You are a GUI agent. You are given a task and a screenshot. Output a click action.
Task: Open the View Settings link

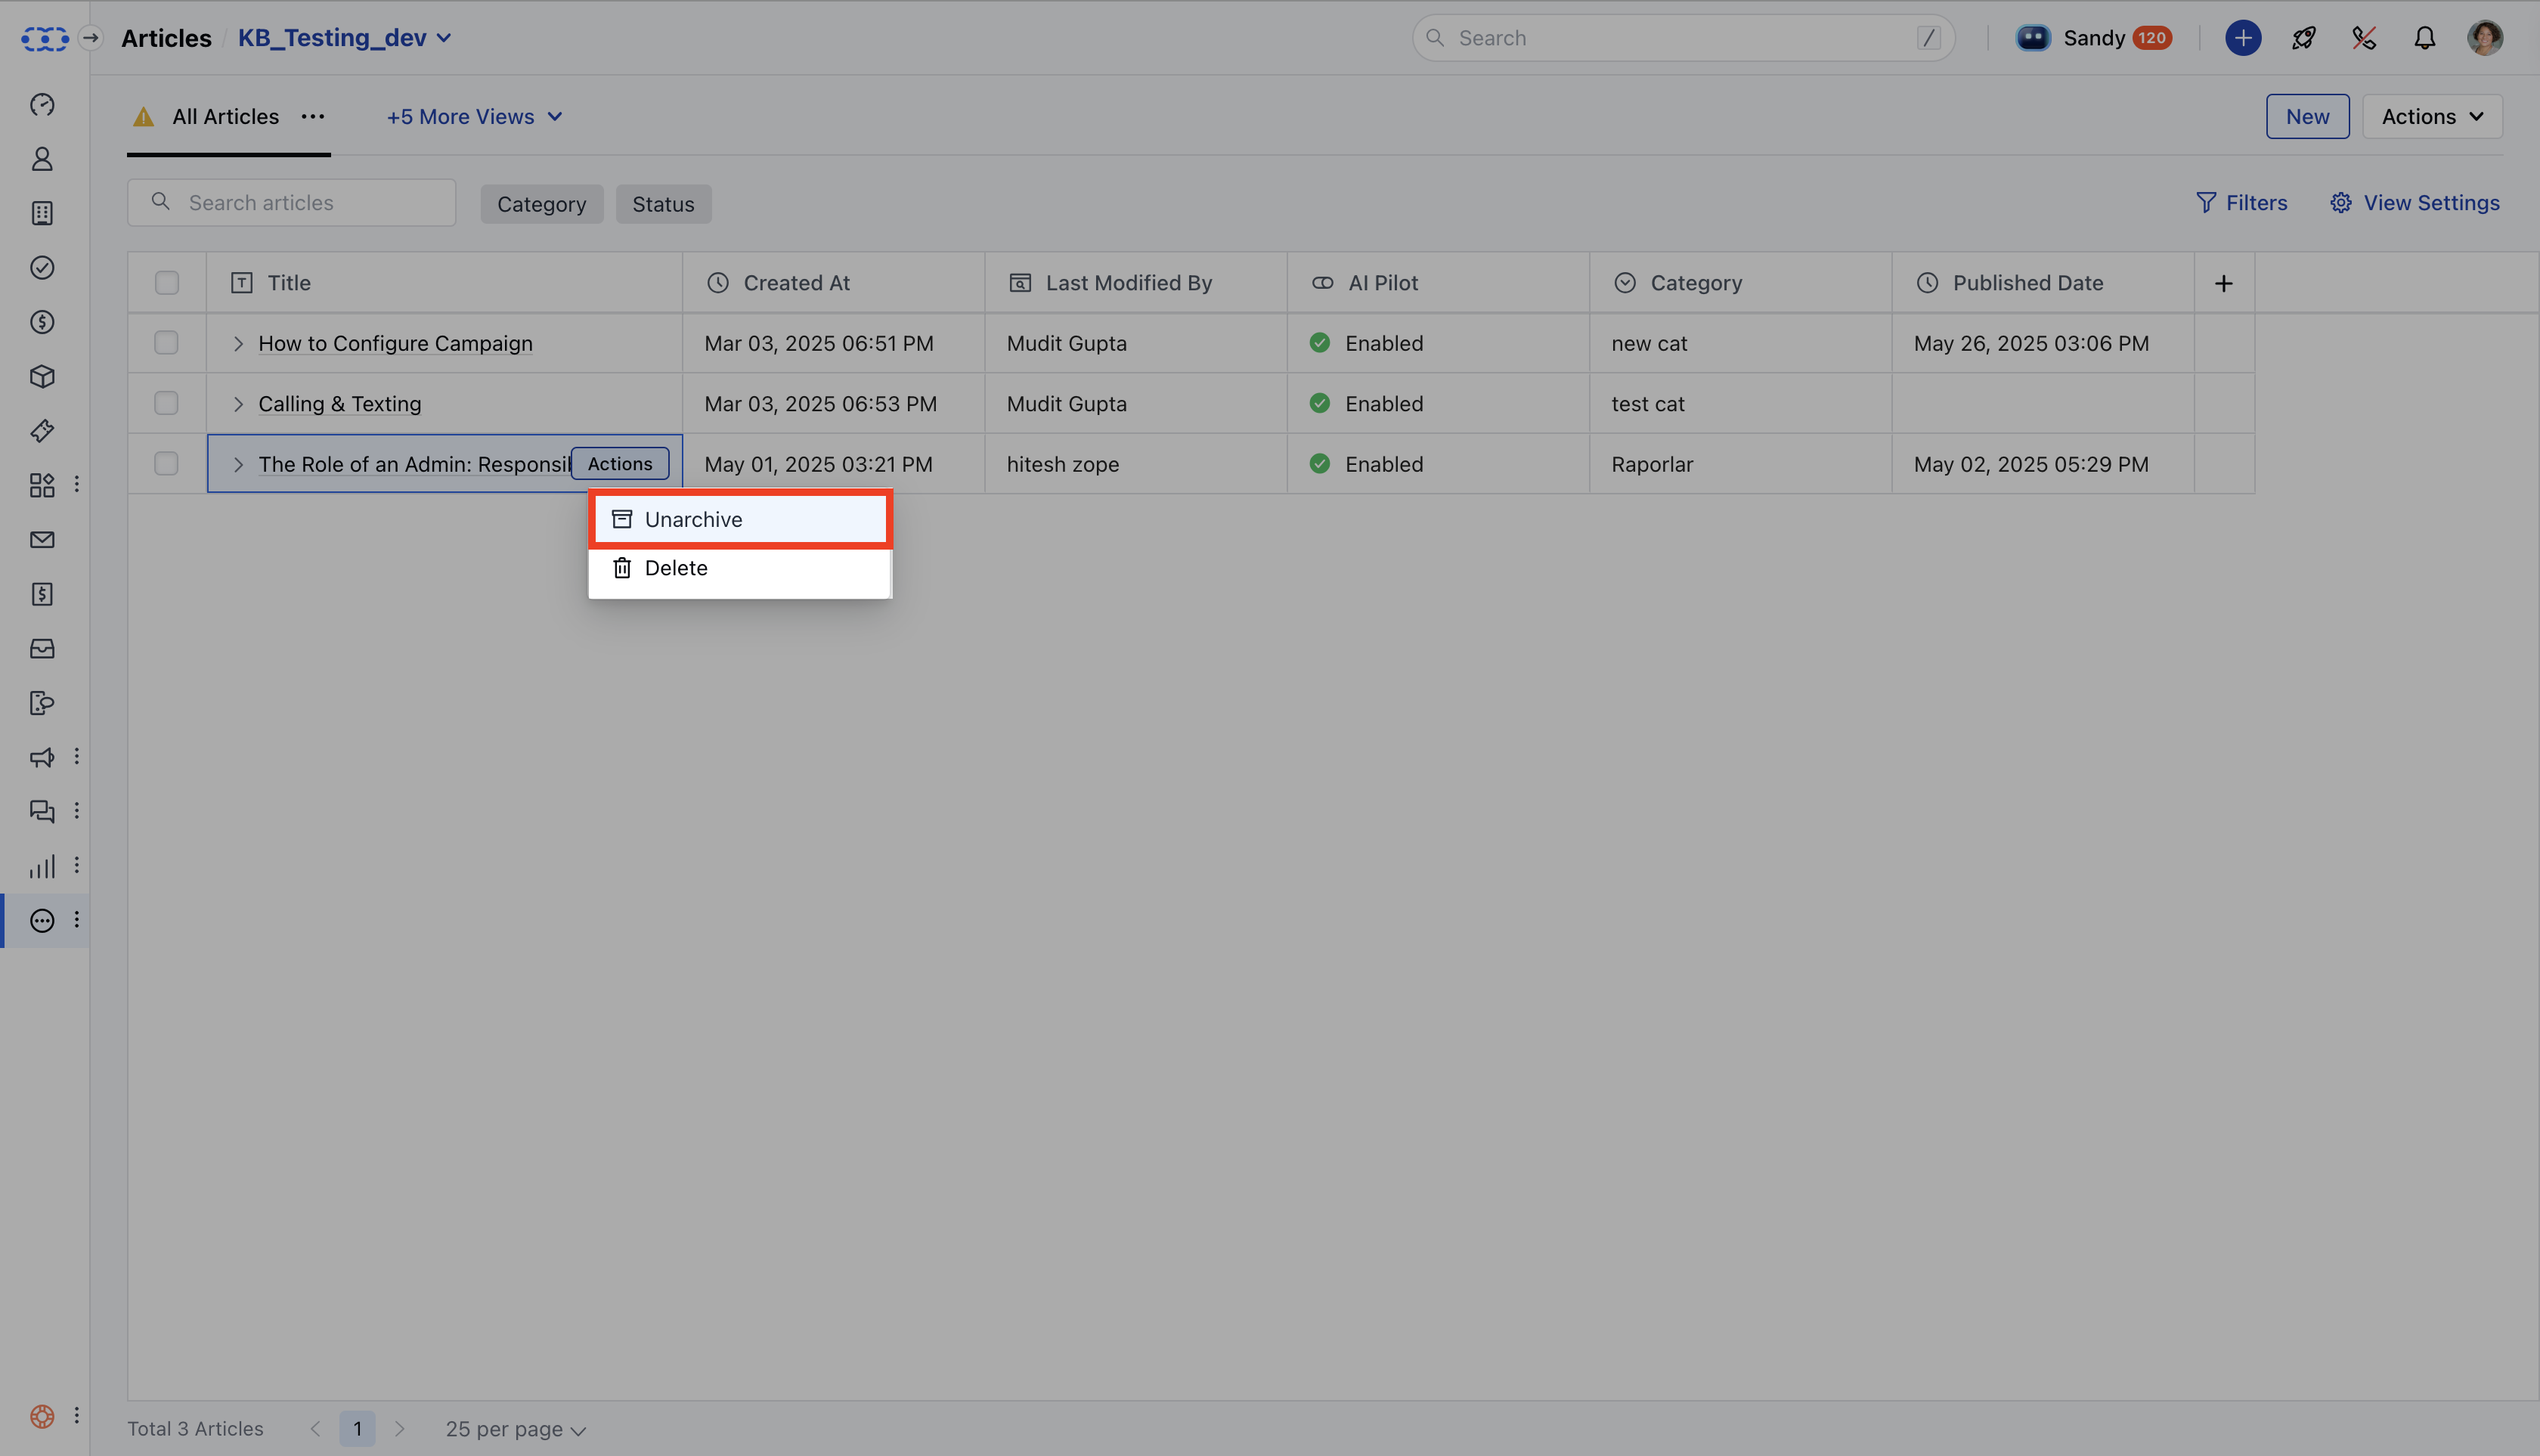point(2414,203)
